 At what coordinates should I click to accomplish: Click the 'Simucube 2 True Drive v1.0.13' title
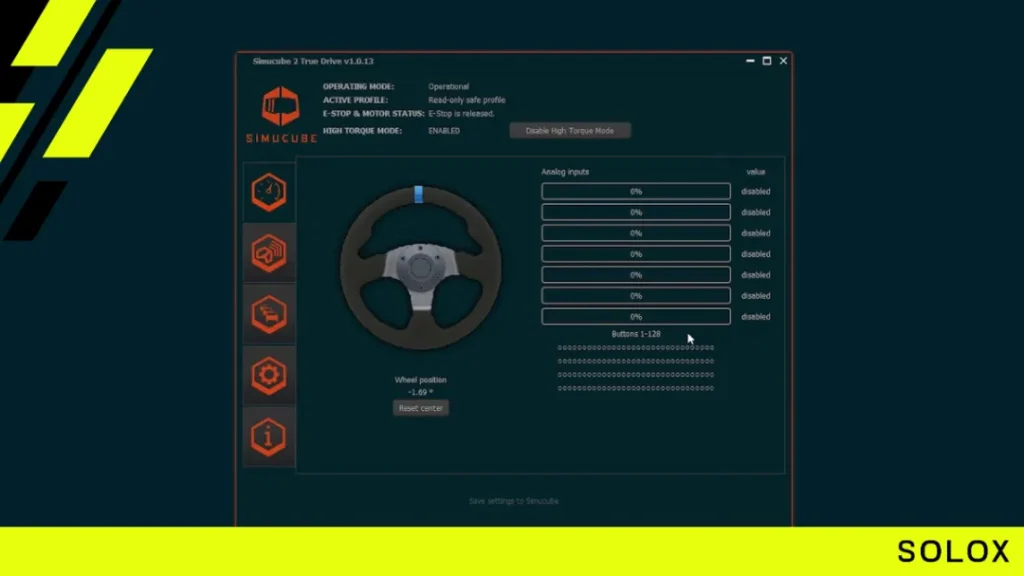click(313, 61)
